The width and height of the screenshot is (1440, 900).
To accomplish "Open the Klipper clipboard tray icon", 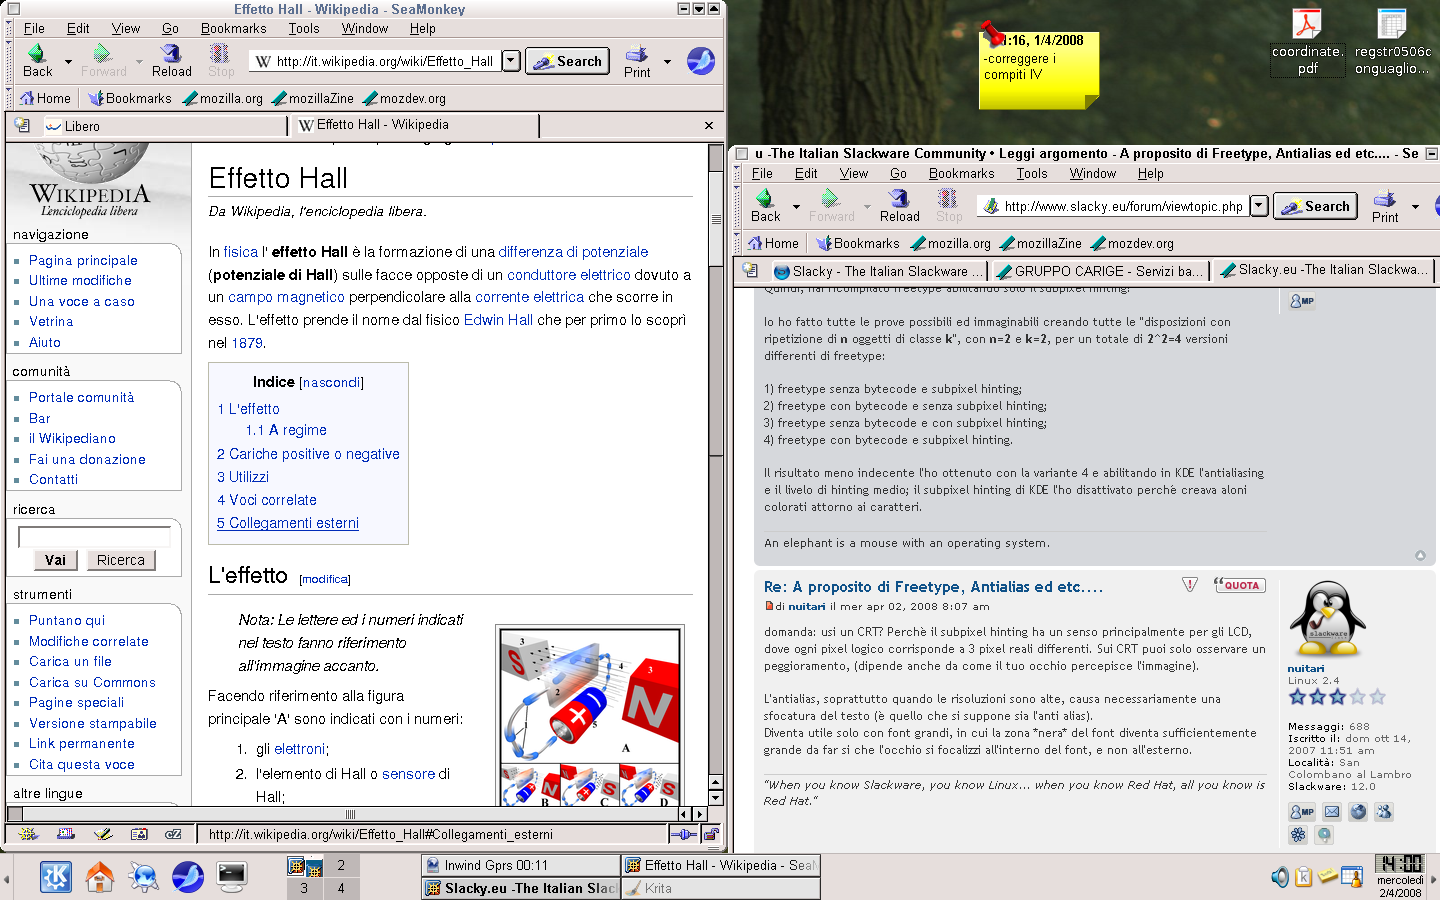I will [x=1304, y=877].
